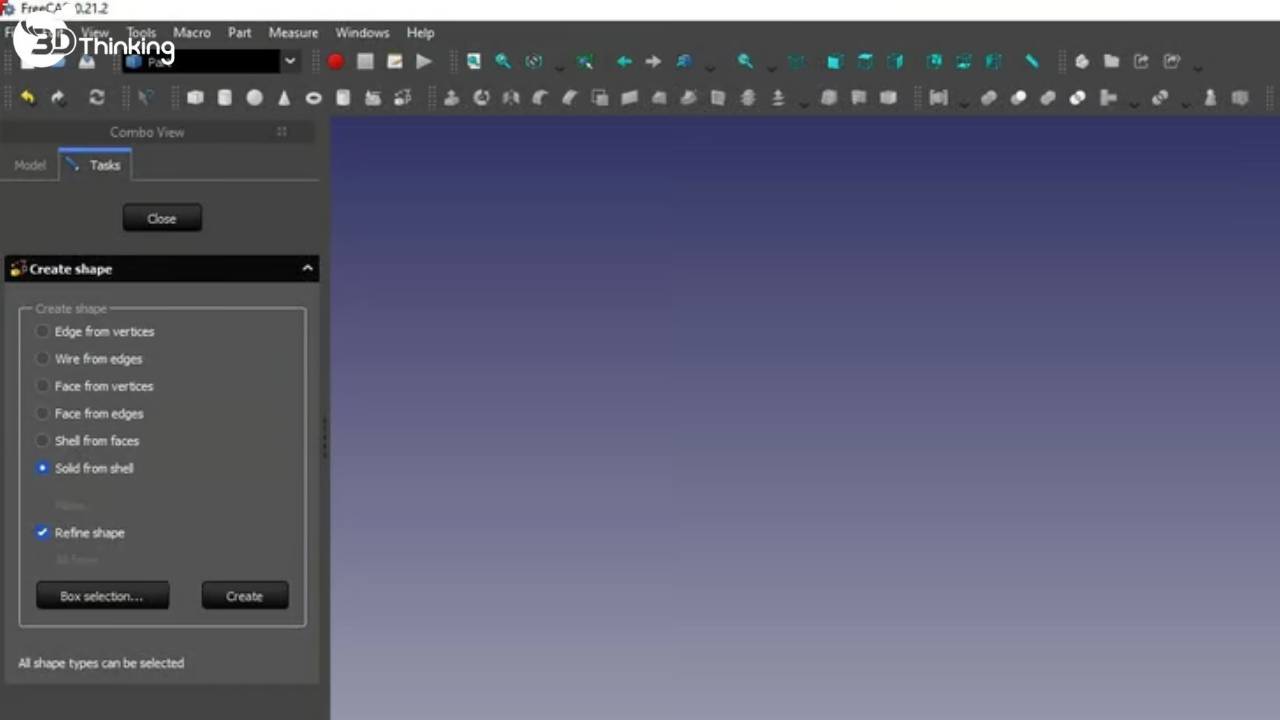
Task: Click the Fit selection zoom icon
Action: [x=503, y=62]
